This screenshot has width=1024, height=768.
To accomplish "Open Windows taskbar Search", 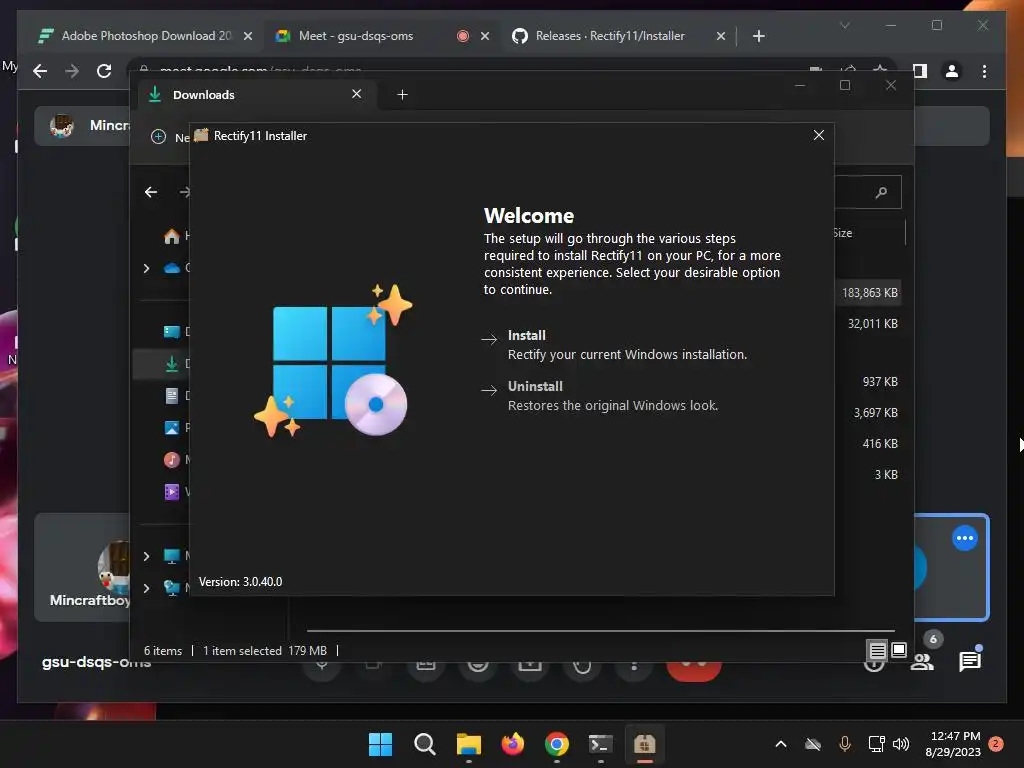I will (424, 744).
